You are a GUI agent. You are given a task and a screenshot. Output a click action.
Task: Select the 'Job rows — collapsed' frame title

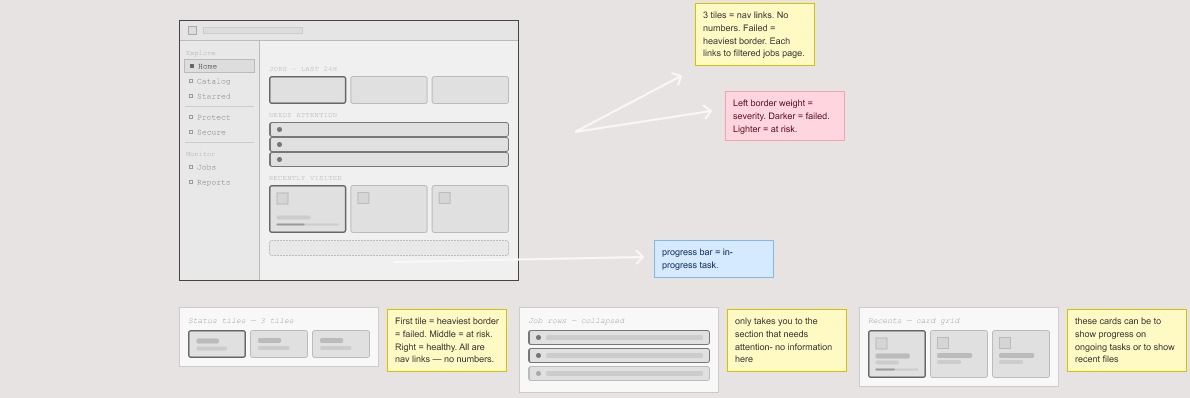pyautogui.click(x=576, y=321)
